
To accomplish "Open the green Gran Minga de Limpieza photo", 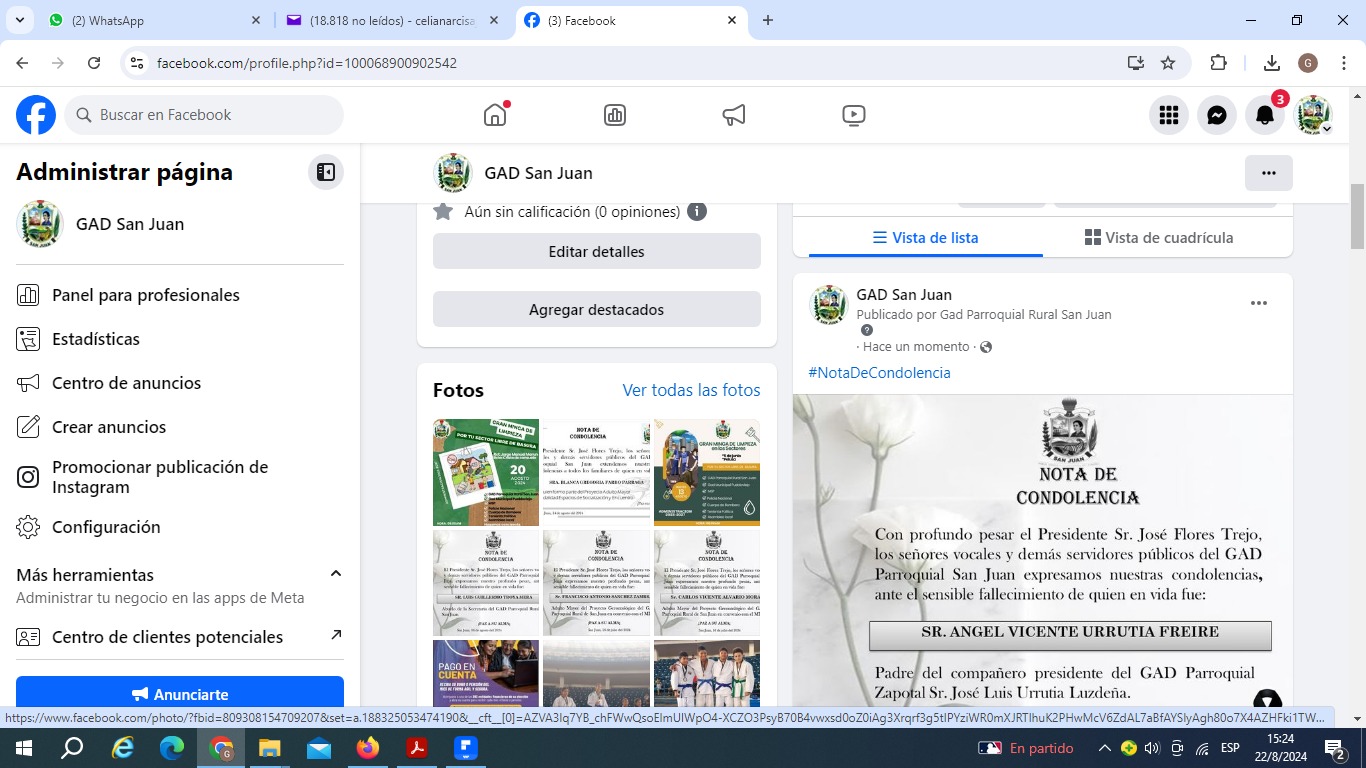I will [486, 472].
